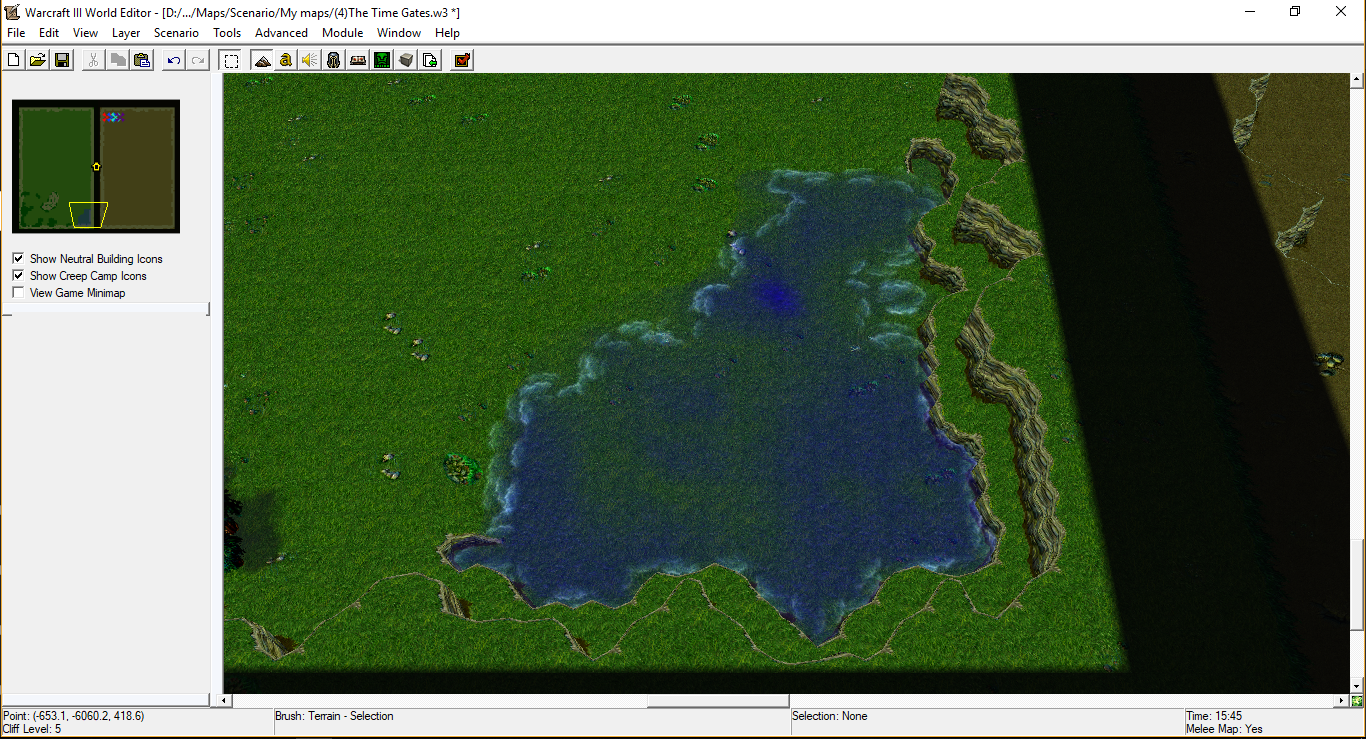Open the AI Editor green face icon

[382, 60]
